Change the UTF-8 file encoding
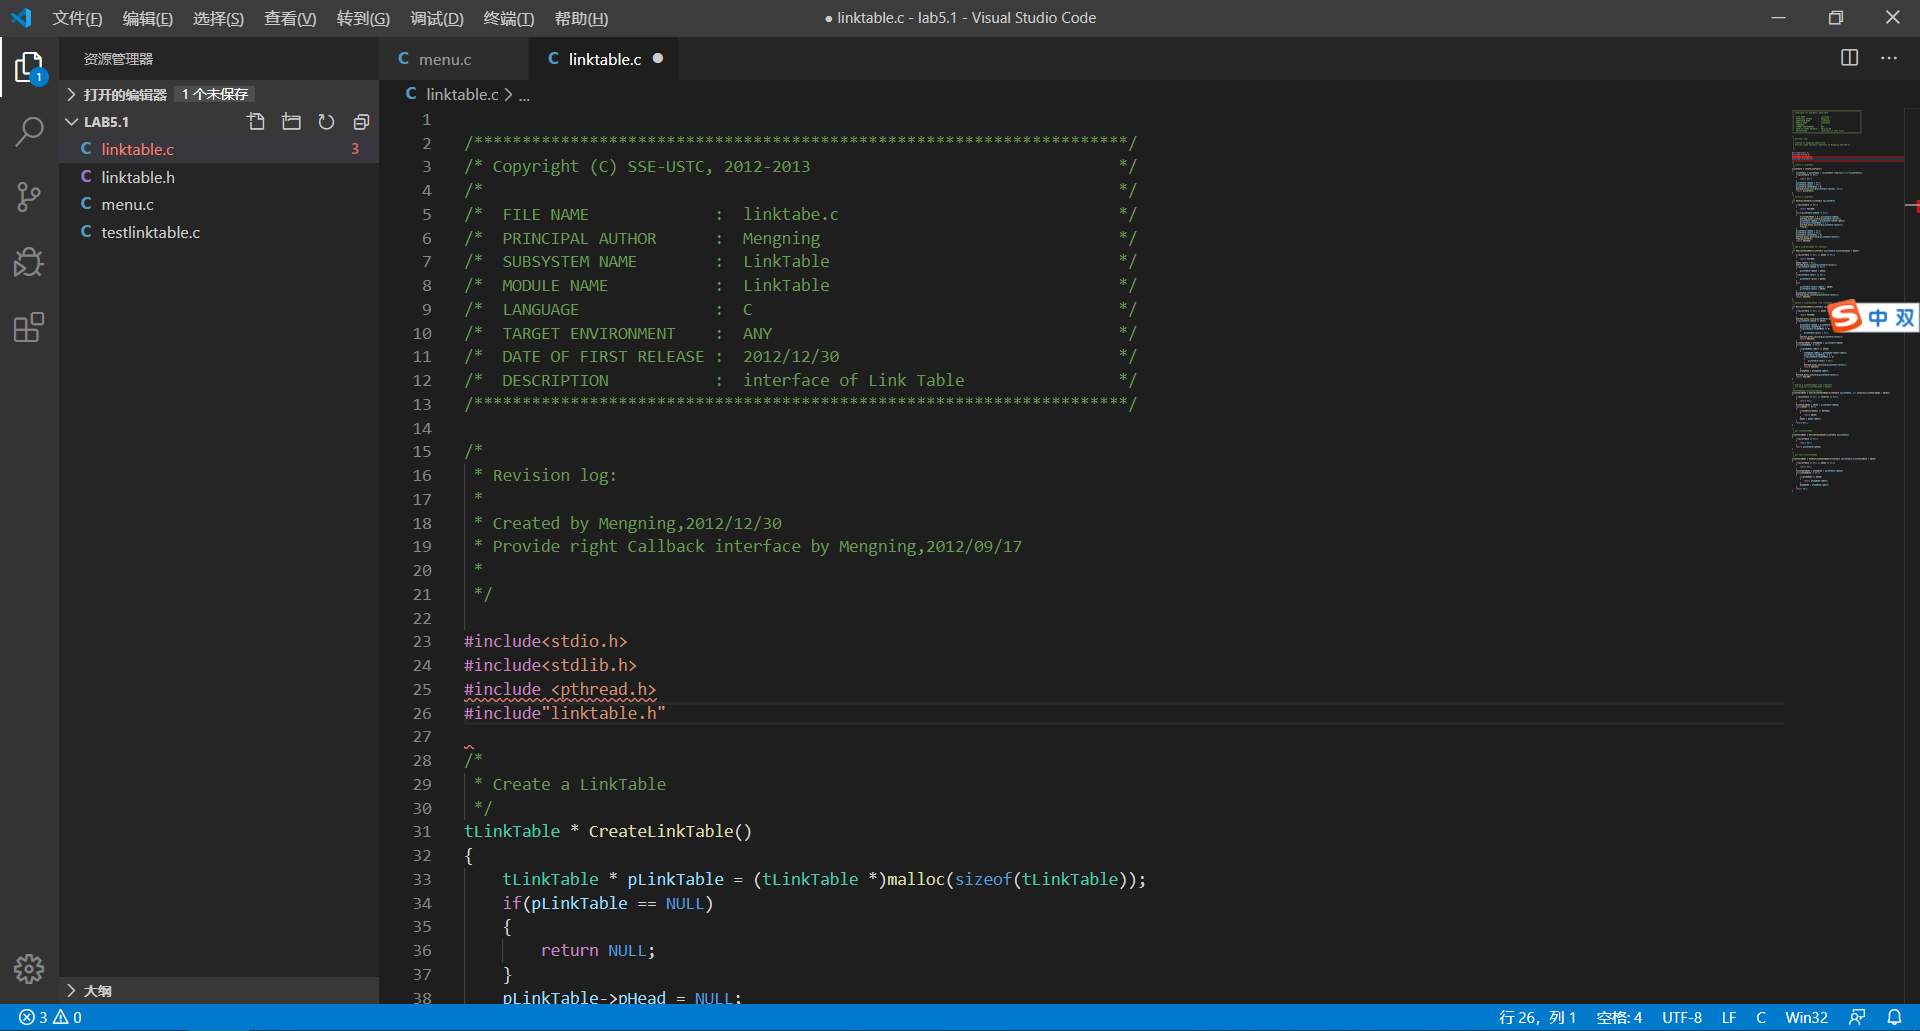The width and height of the screenshot is (1920, 1031). [1681, 1017]
